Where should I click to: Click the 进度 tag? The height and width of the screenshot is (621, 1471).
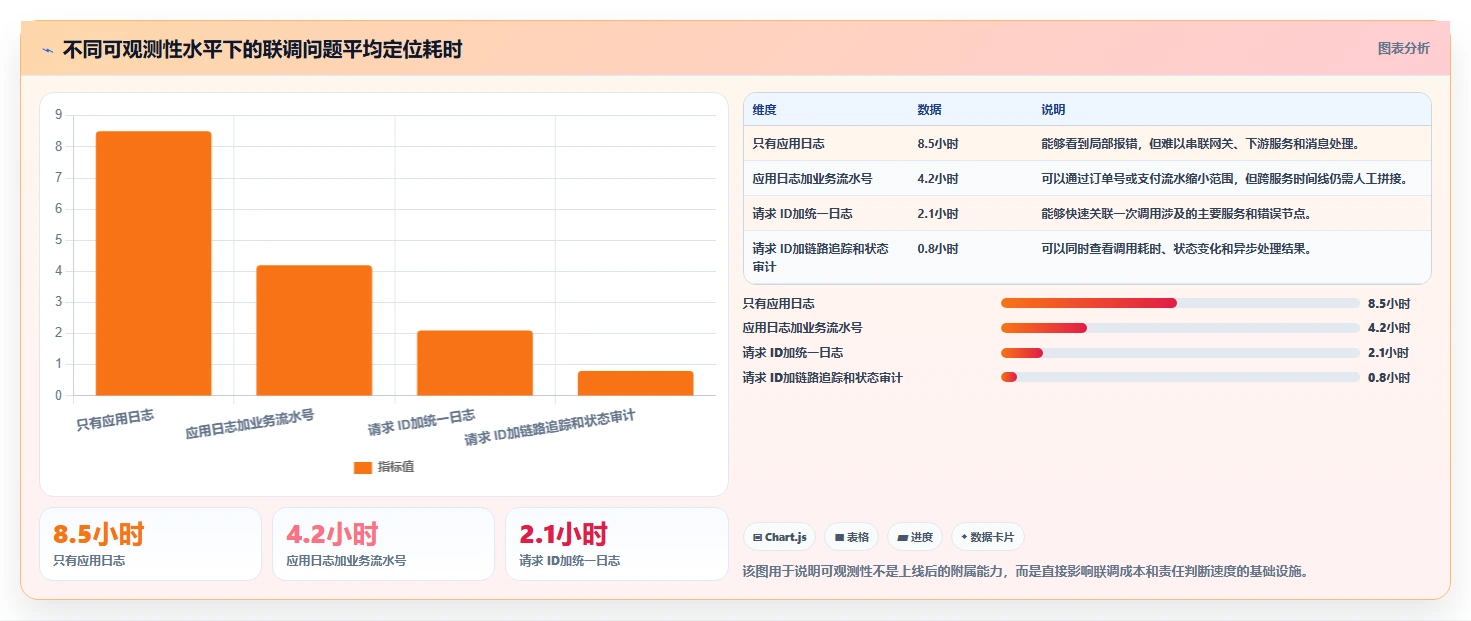[x=915, y=537]
